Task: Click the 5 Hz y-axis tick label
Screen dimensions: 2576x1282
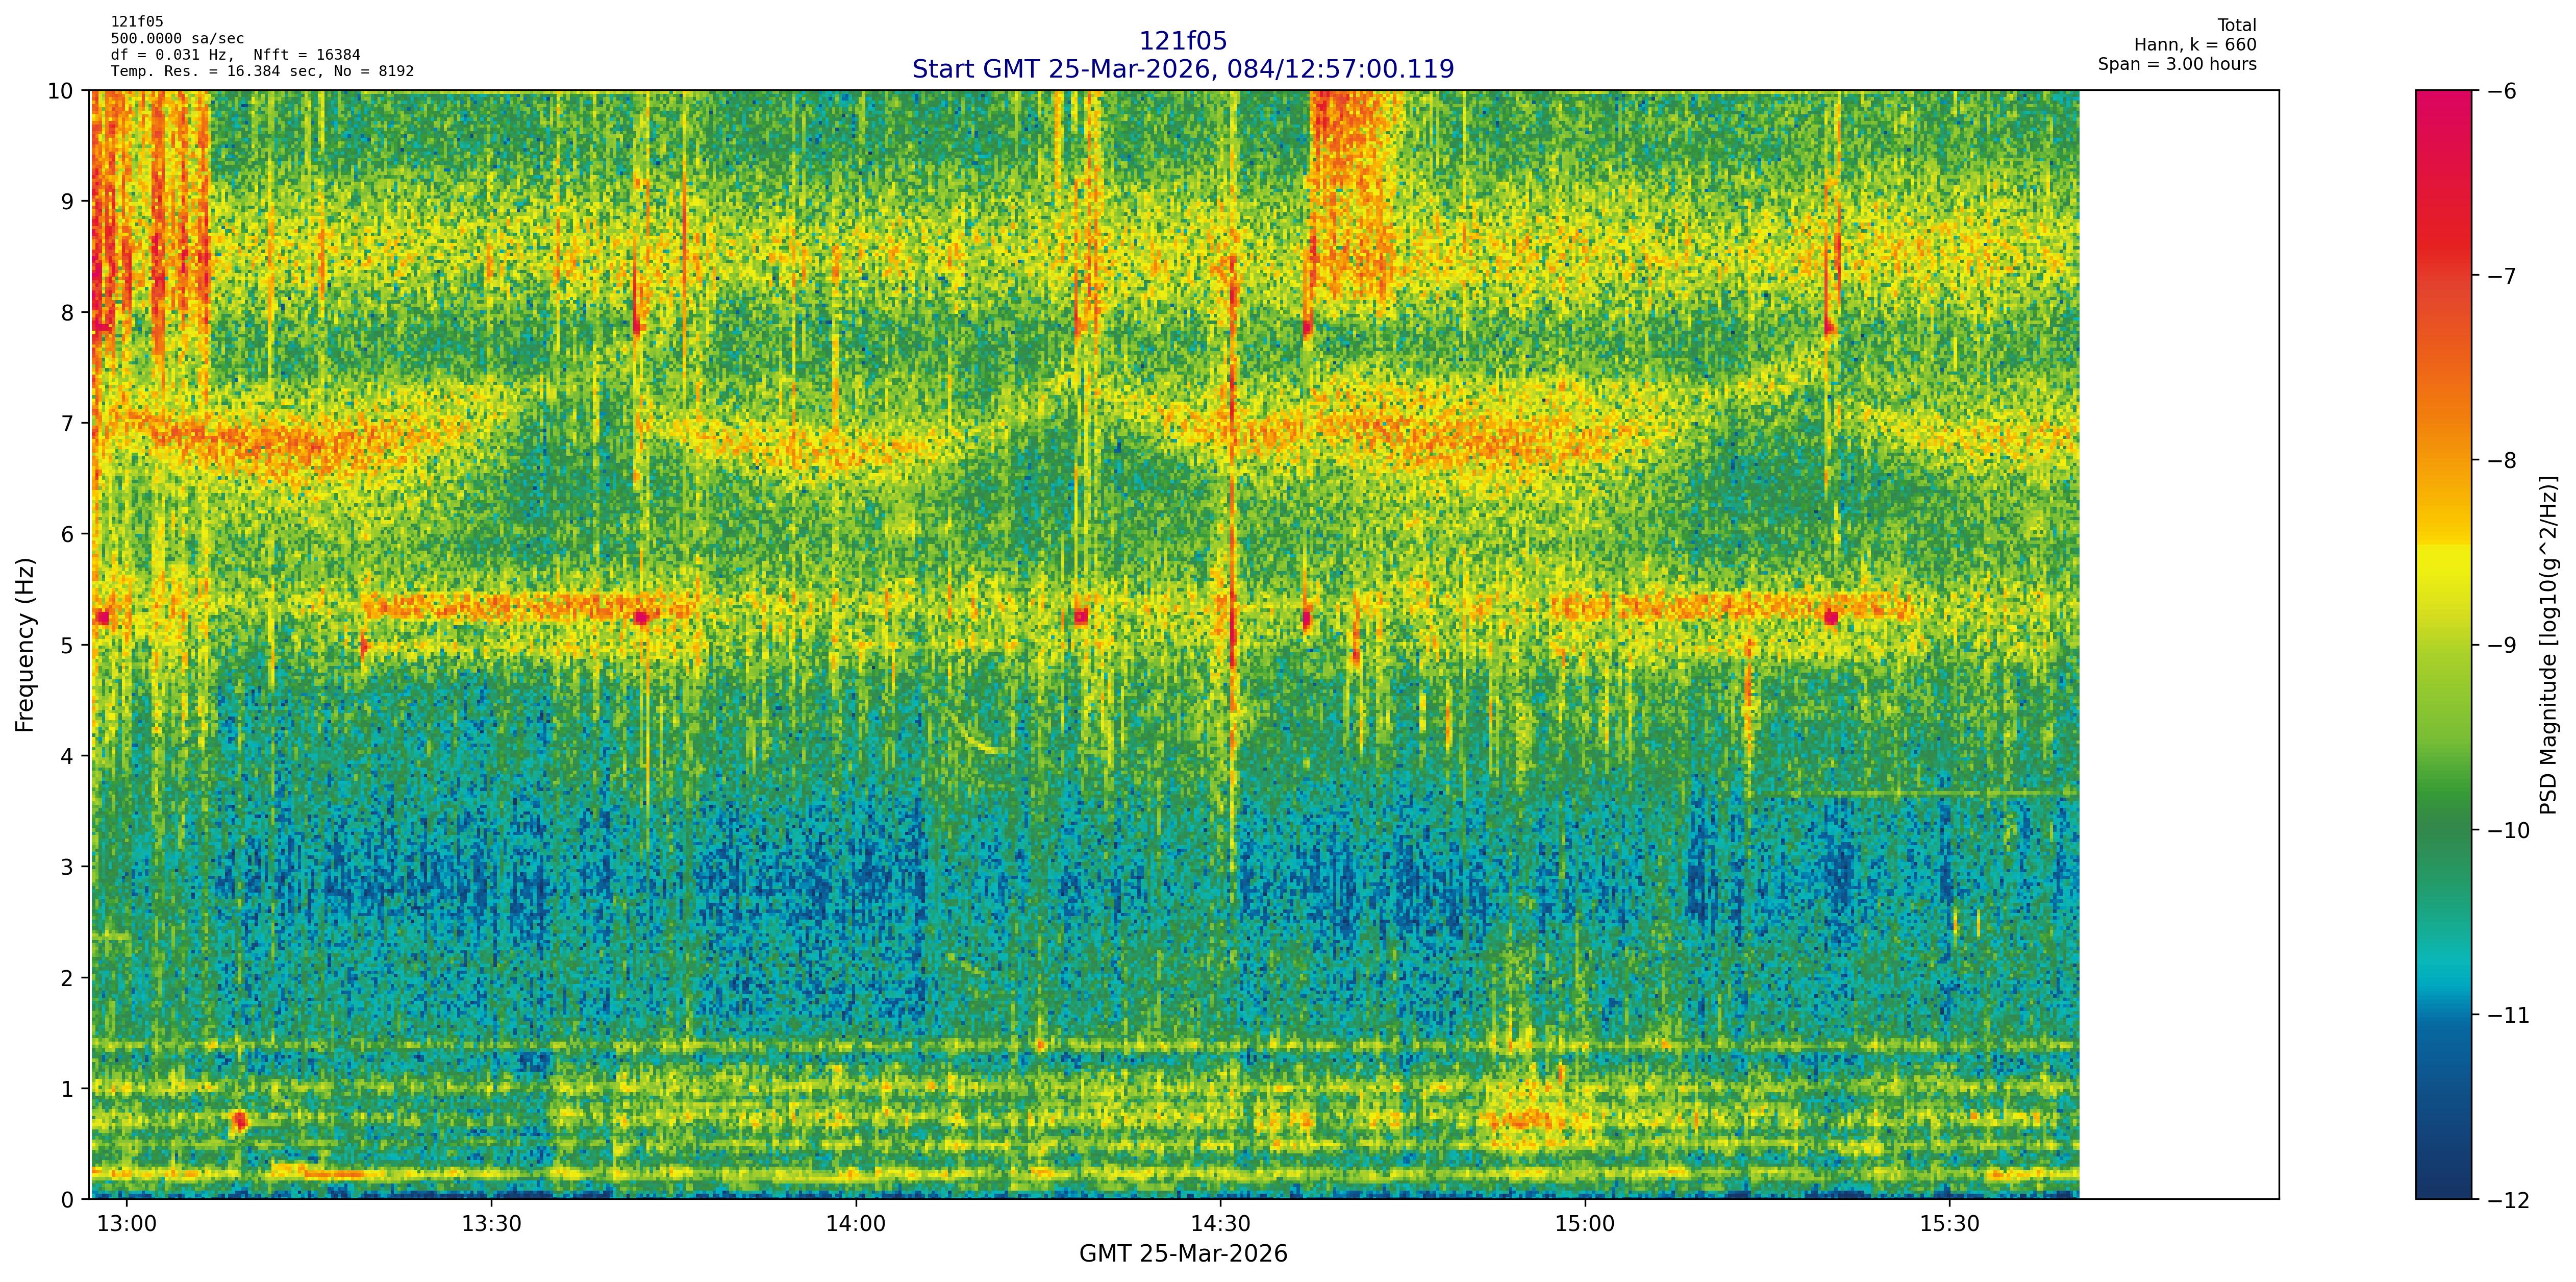Action: coord(67,645)
